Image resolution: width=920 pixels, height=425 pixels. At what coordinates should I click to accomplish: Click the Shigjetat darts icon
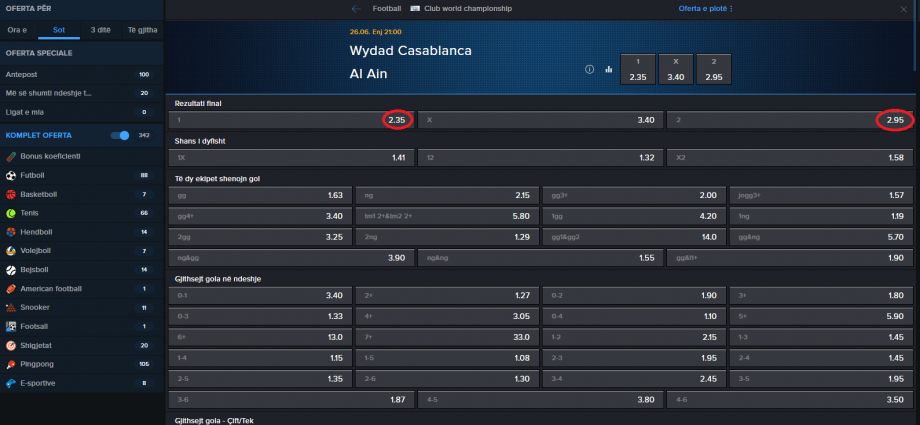(11, 345)
